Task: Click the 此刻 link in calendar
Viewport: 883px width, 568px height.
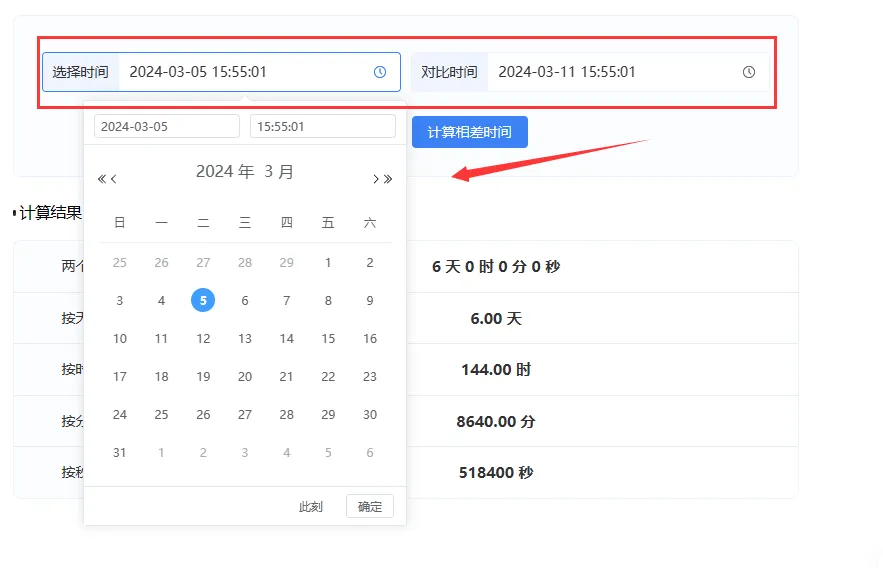Action: (311, 507)
